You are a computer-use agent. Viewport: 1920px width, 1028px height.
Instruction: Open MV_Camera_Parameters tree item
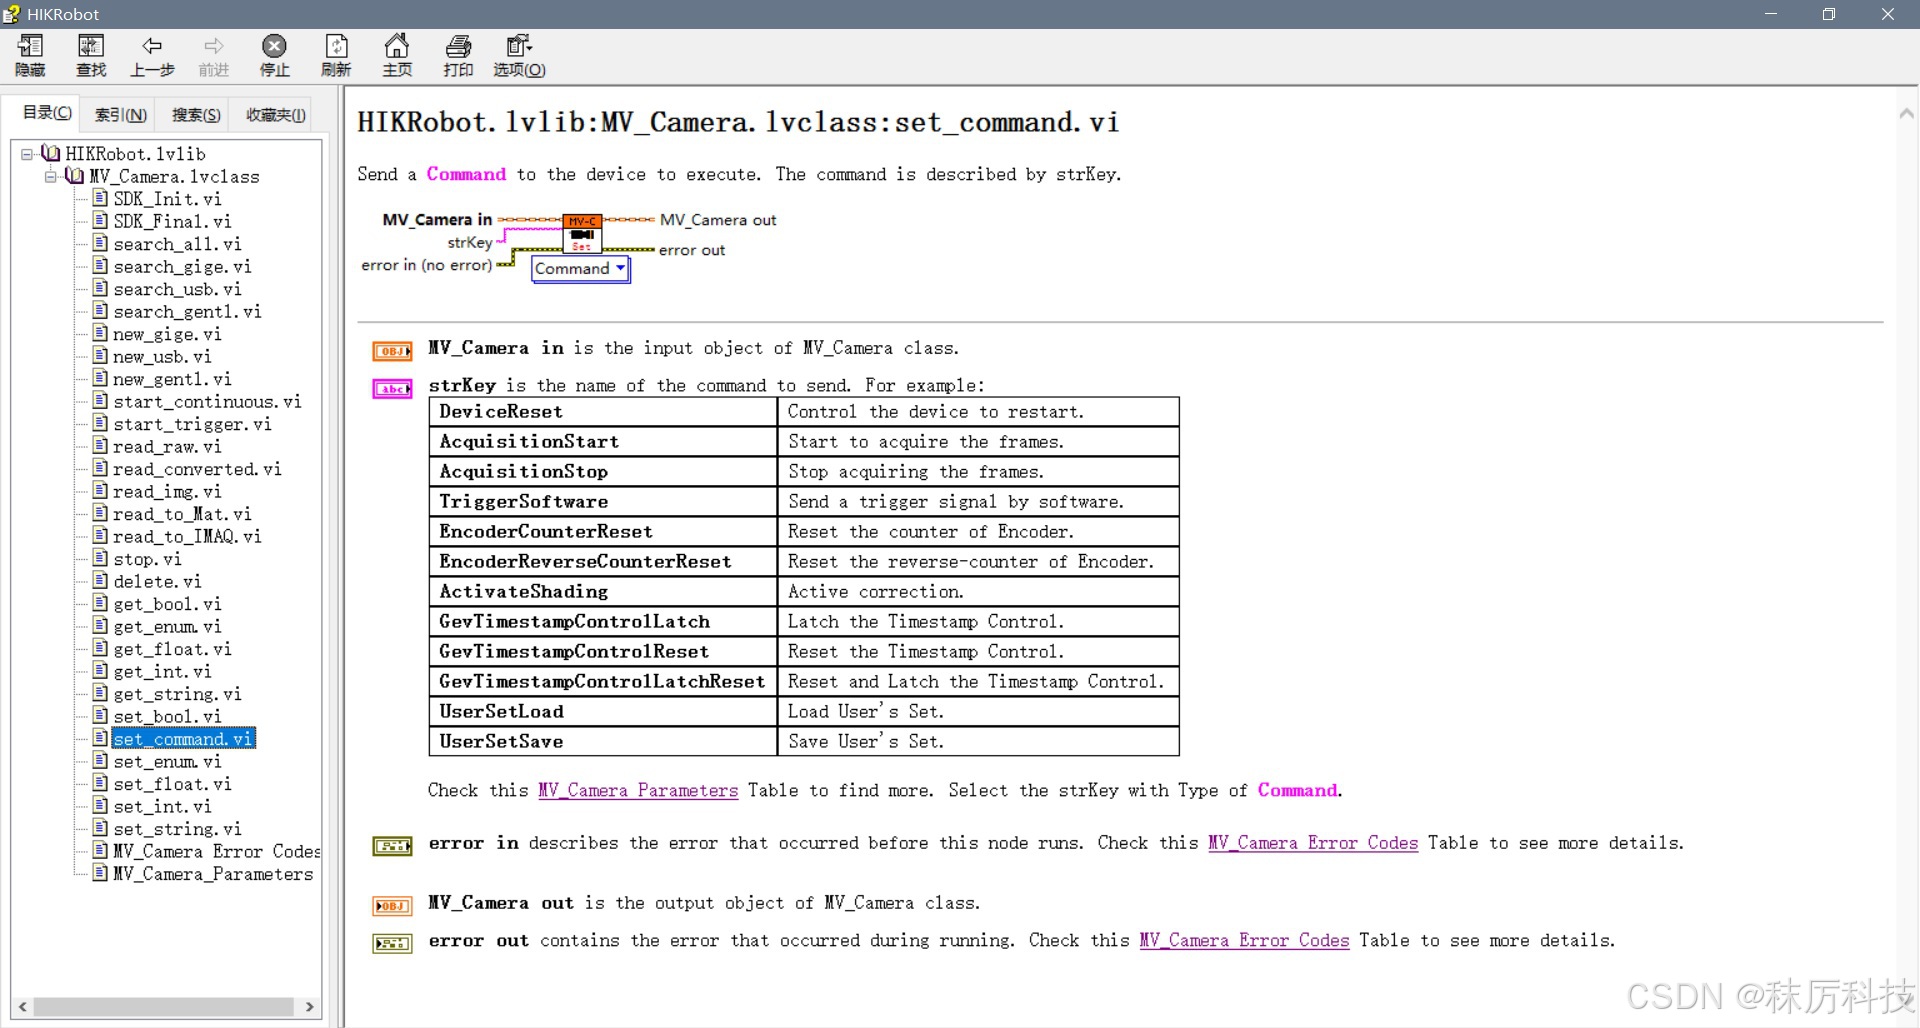point(213,874)
